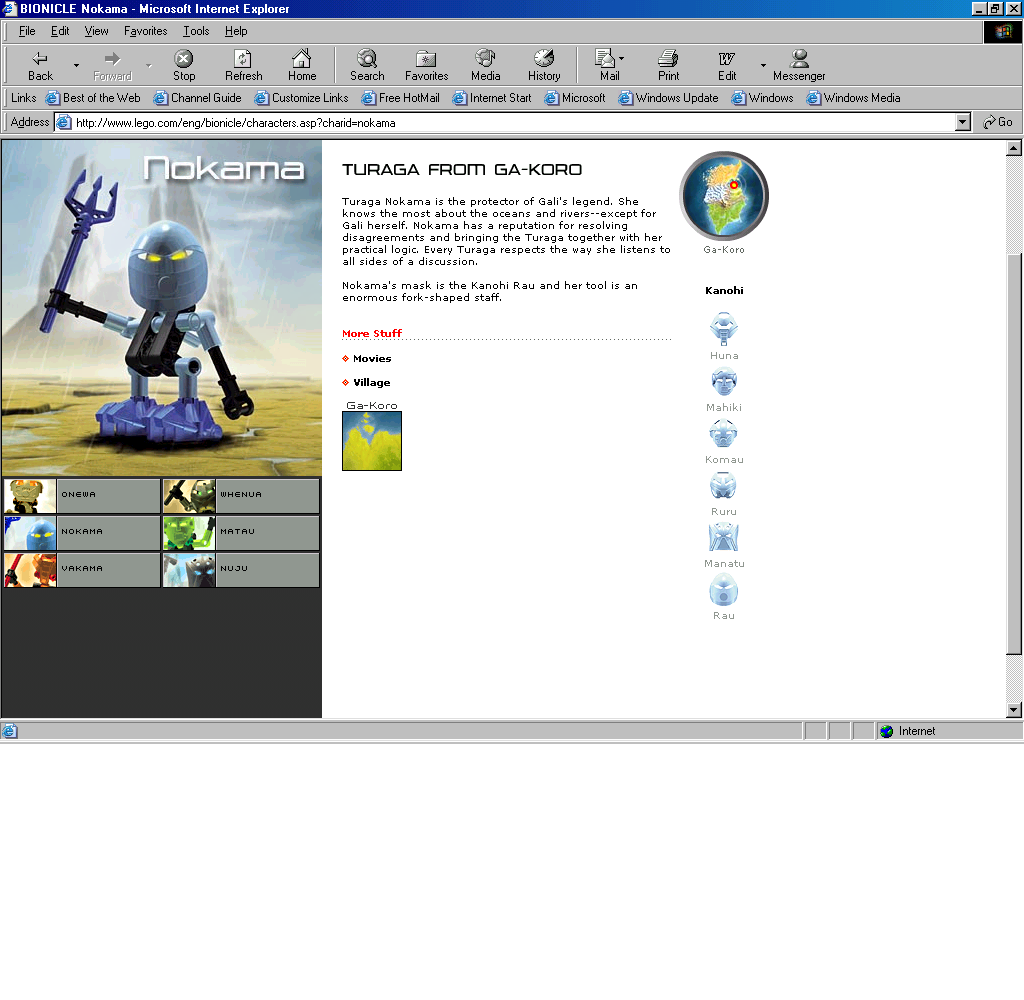Open the Edit menu
Viewport: 1024px width, 1000px height.
[60, 31]
